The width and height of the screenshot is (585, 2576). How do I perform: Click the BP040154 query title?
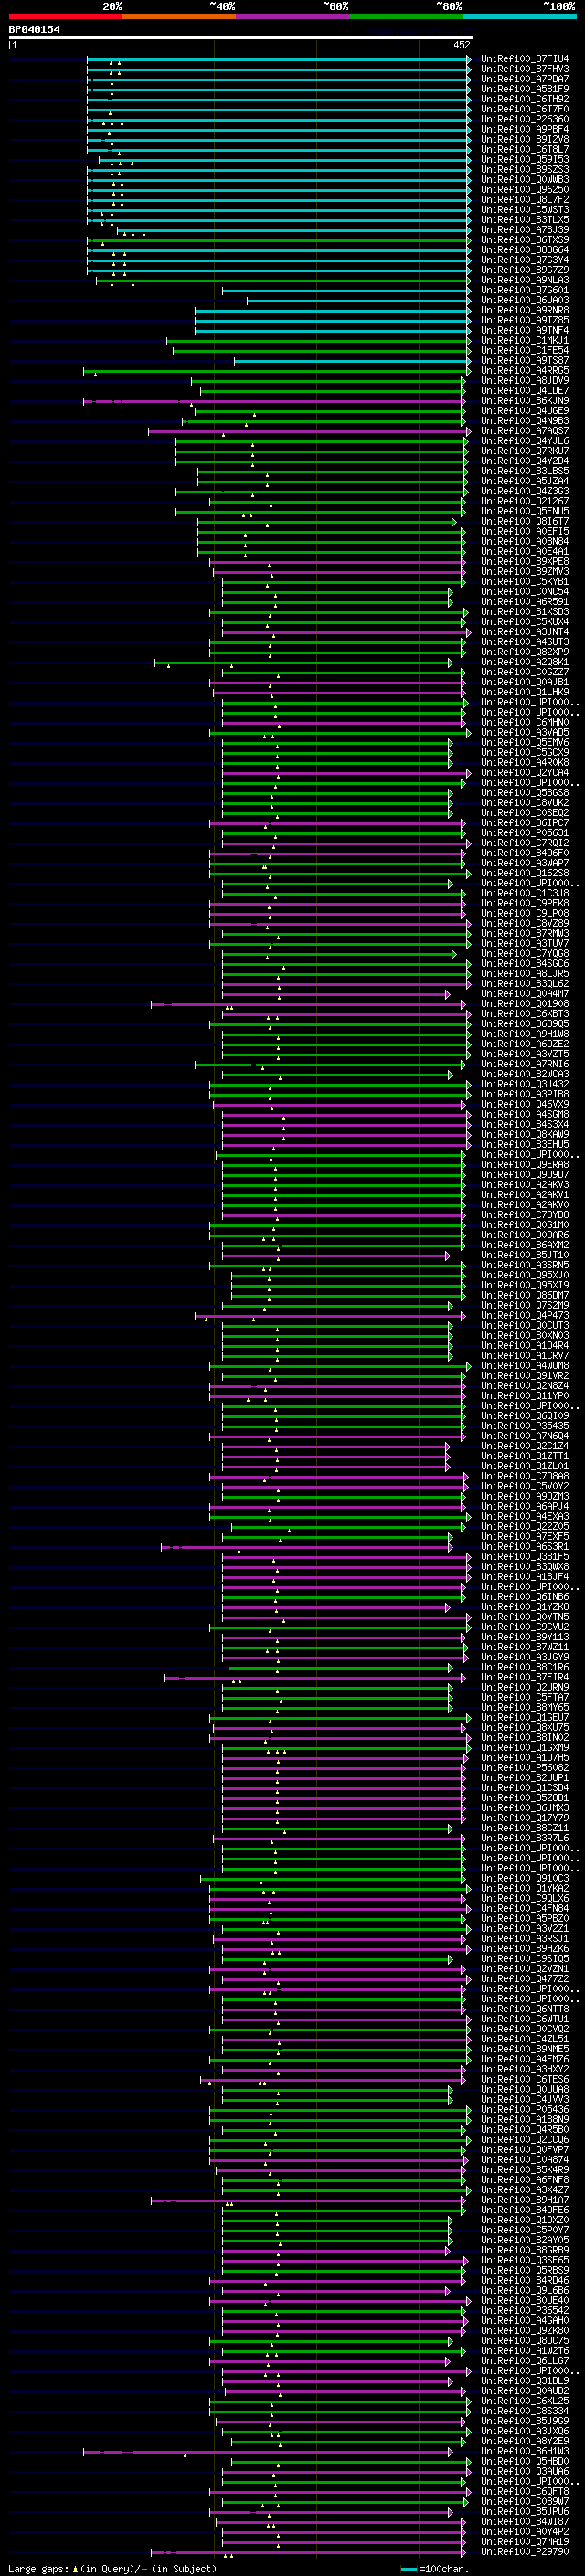click(x=34, y=29)
